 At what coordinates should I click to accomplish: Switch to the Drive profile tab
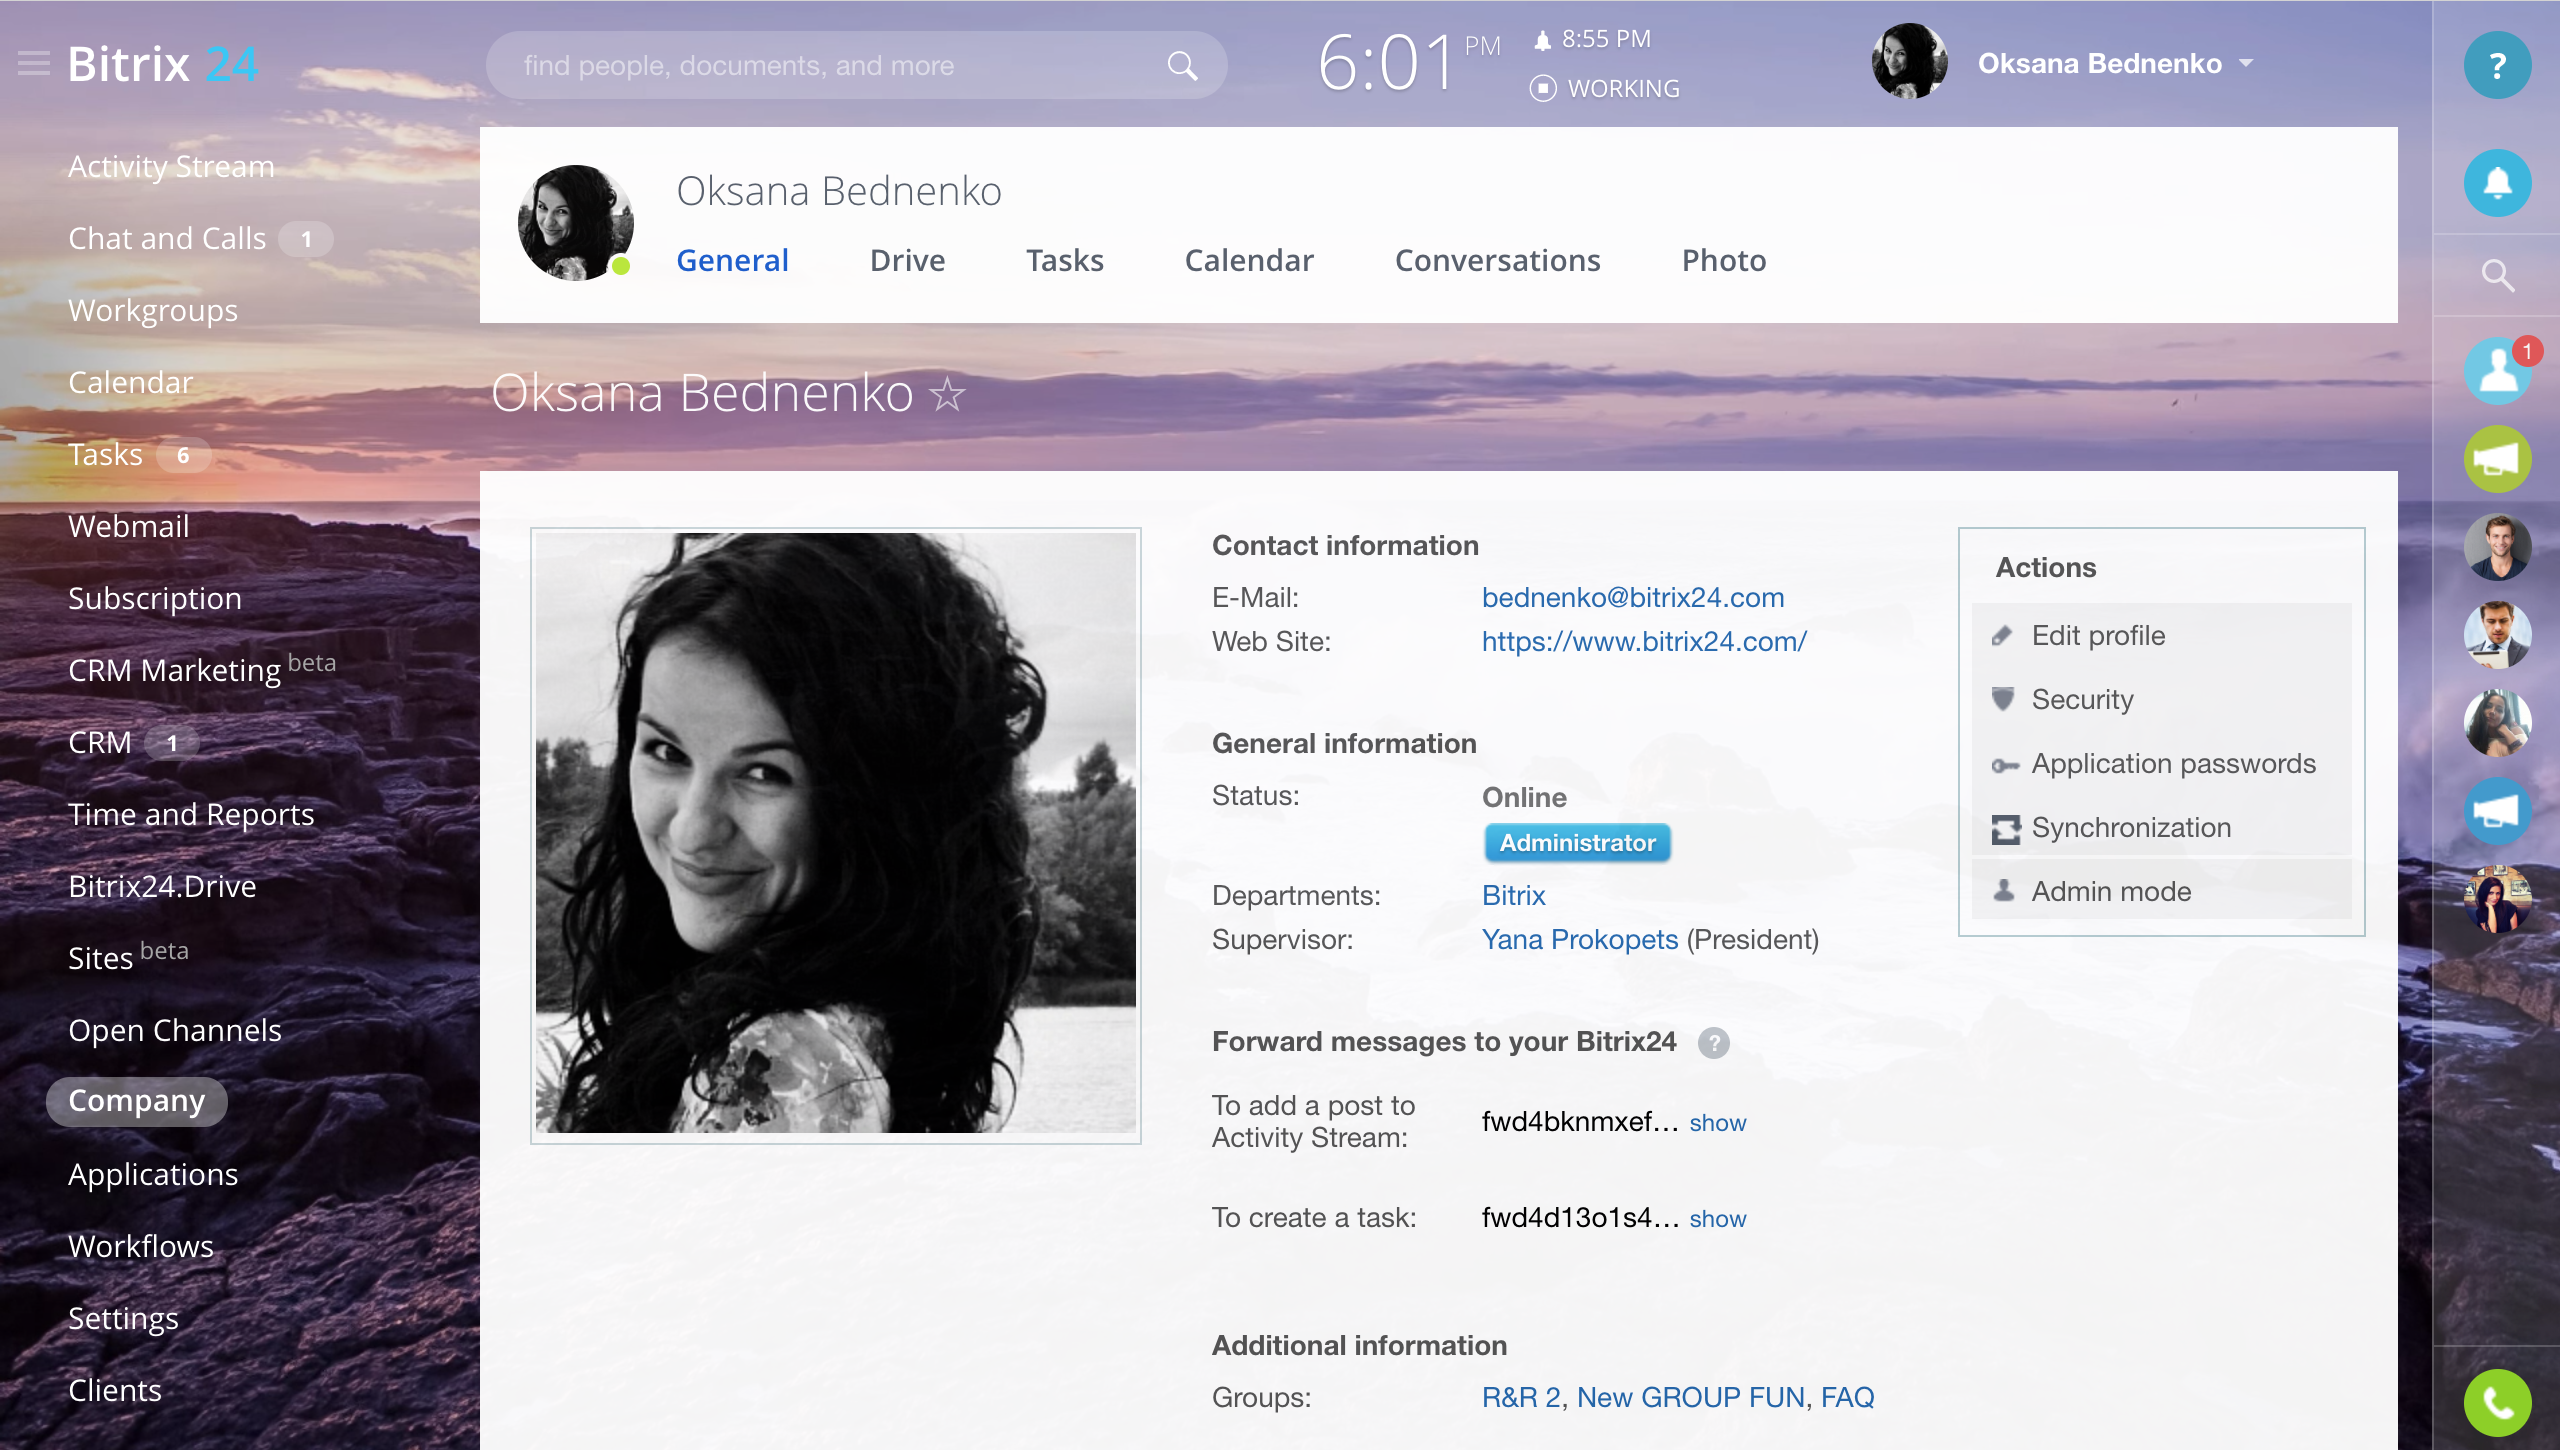click(907, 260)
